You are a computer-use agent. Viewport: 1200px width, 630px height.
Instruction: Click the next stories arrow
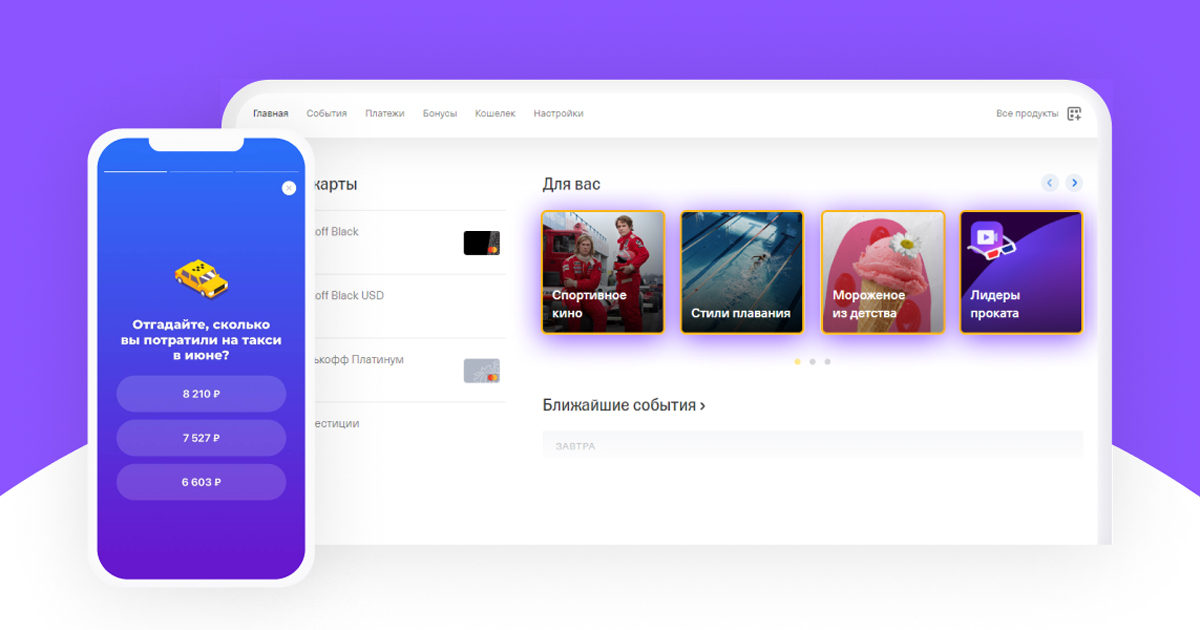[x=1074, y=183]
